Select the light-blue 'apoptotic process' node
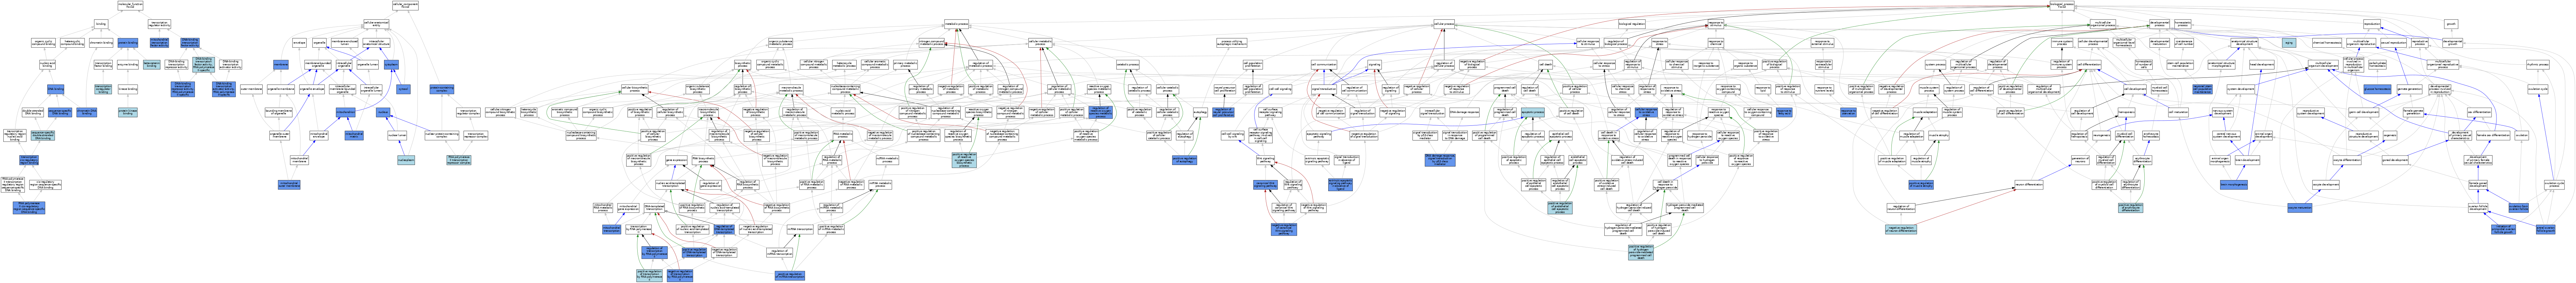The width and height of the screenshot is (2576, 283). 1533,112
